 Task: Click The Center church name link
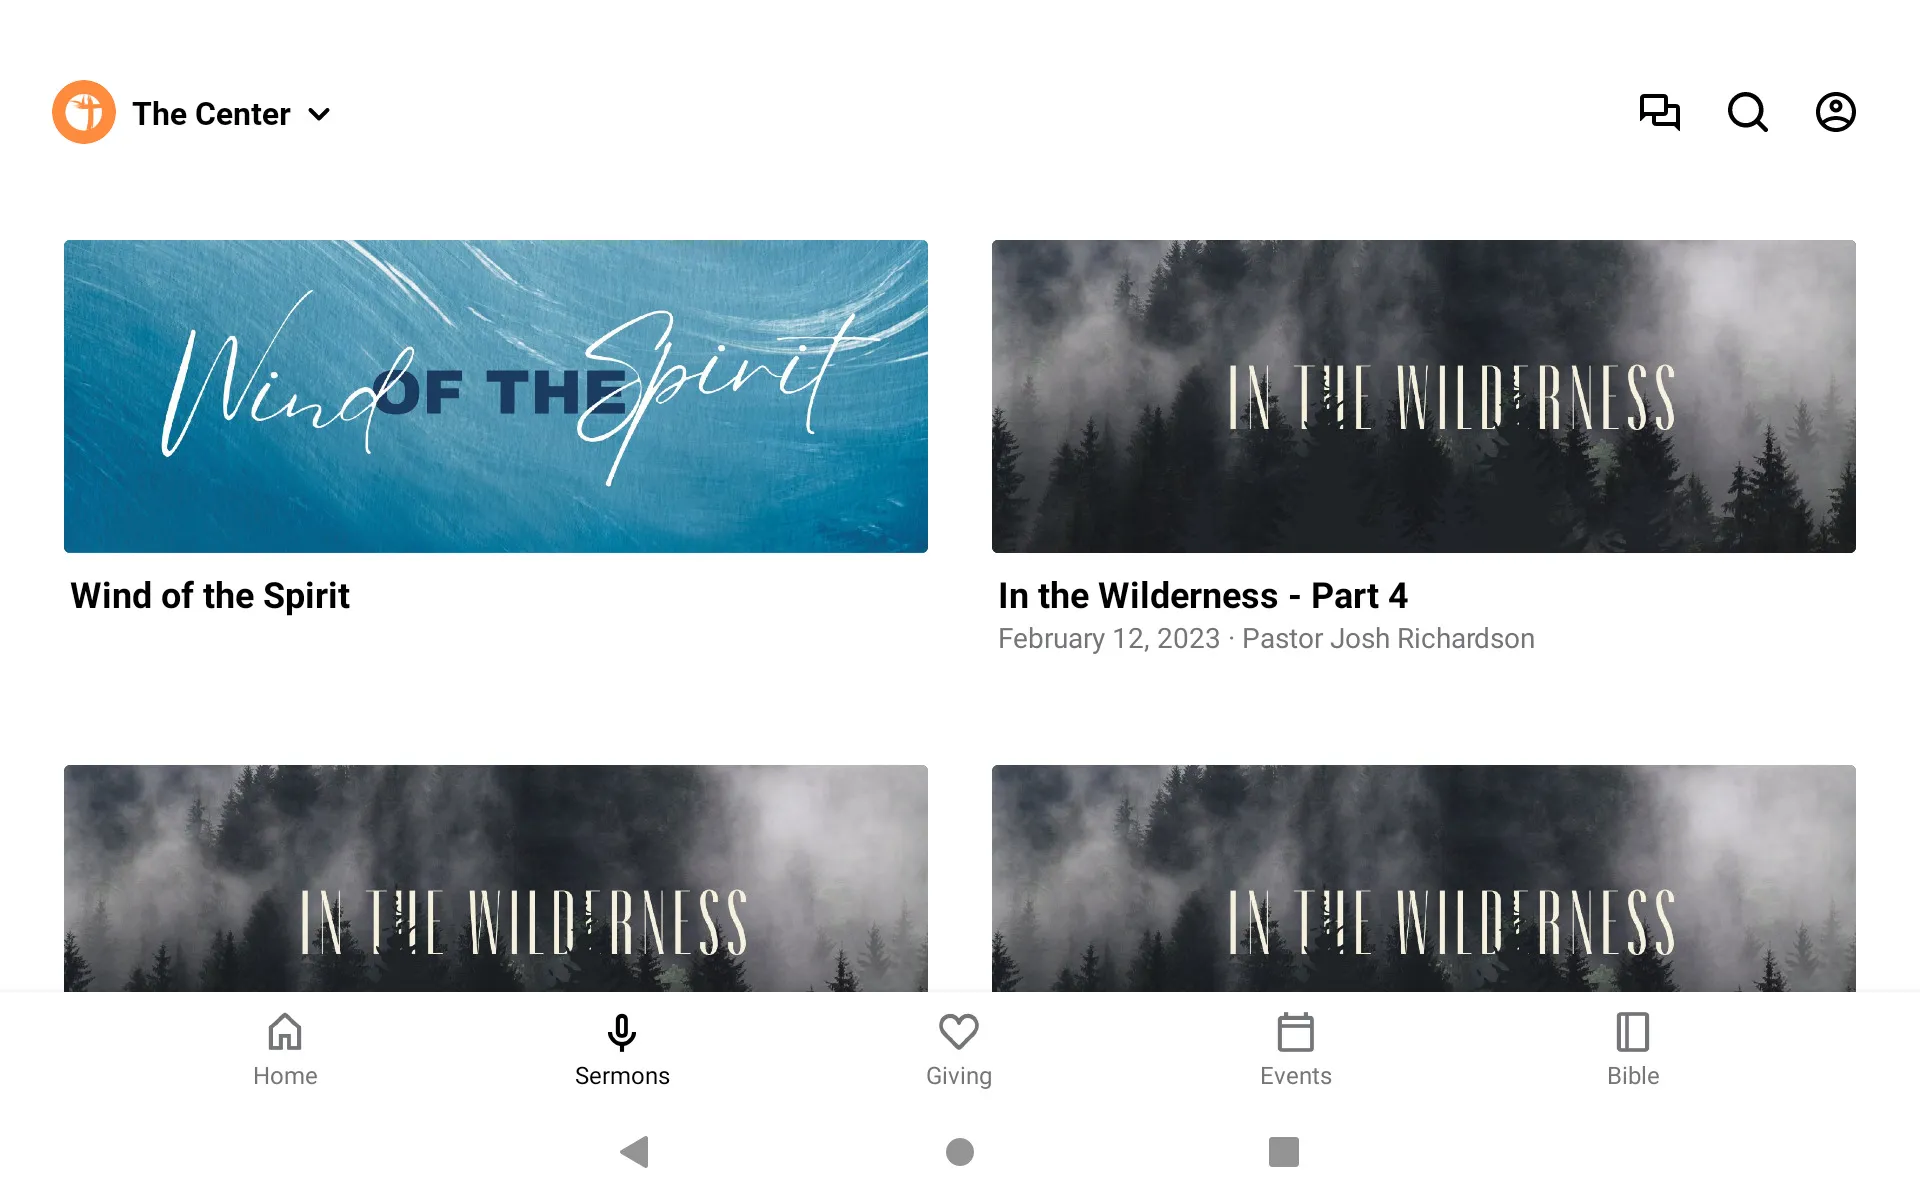pyautogui.click(x=210, y=112)
